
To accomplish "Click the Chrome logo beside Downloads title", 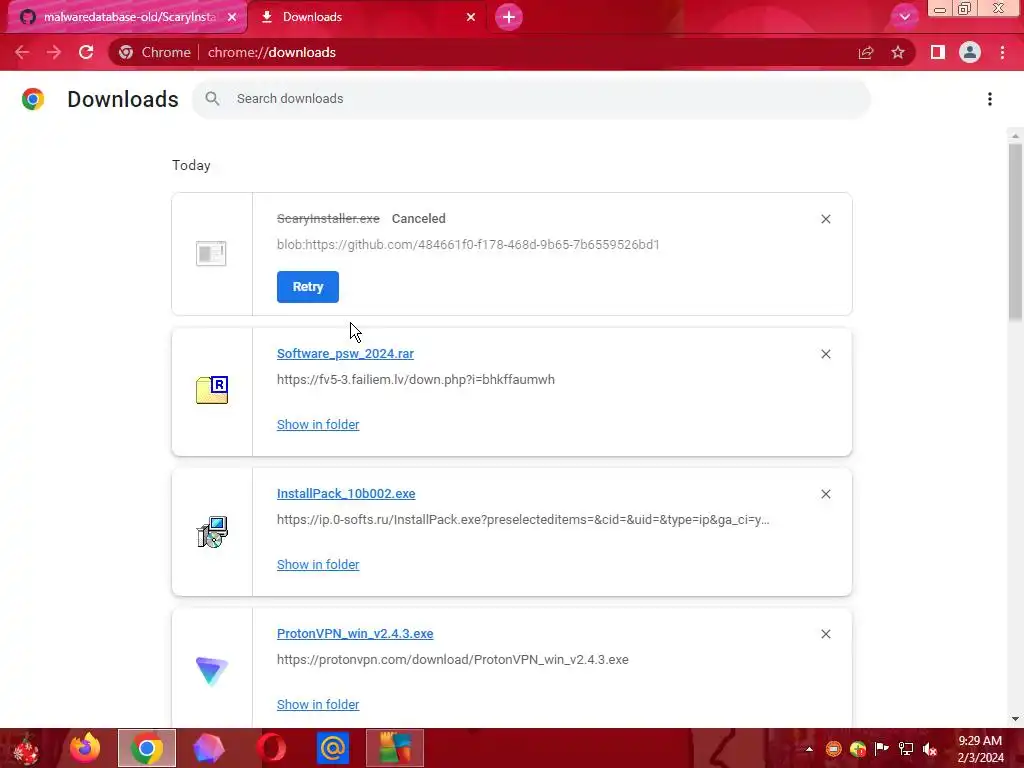I will 33,99.
